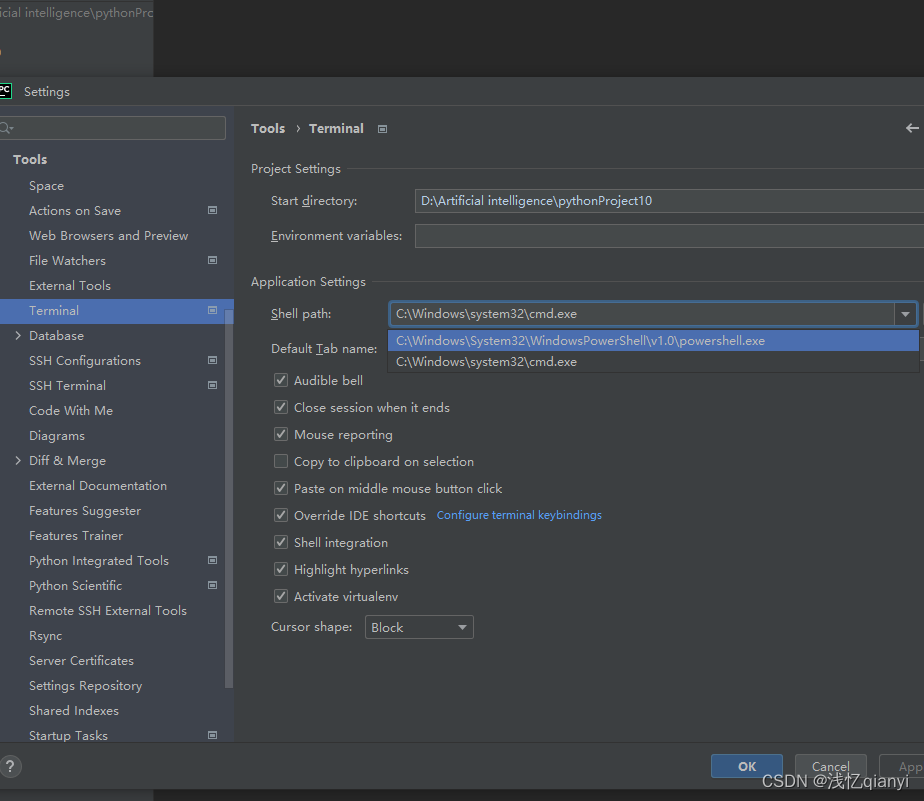Screen dimensions: 924x801
Task: Click the back arrow in the top right
Action: [911, 128]
